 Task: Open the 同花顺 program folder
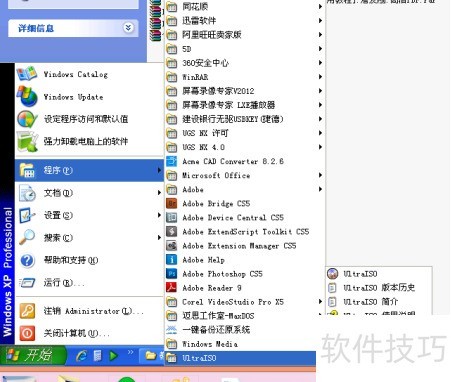coord(244,6)
